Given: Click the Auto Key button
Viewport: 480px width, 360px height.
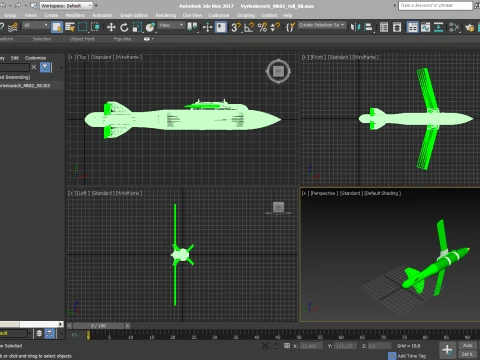Looking at the screenshot, I should (467, 346).
